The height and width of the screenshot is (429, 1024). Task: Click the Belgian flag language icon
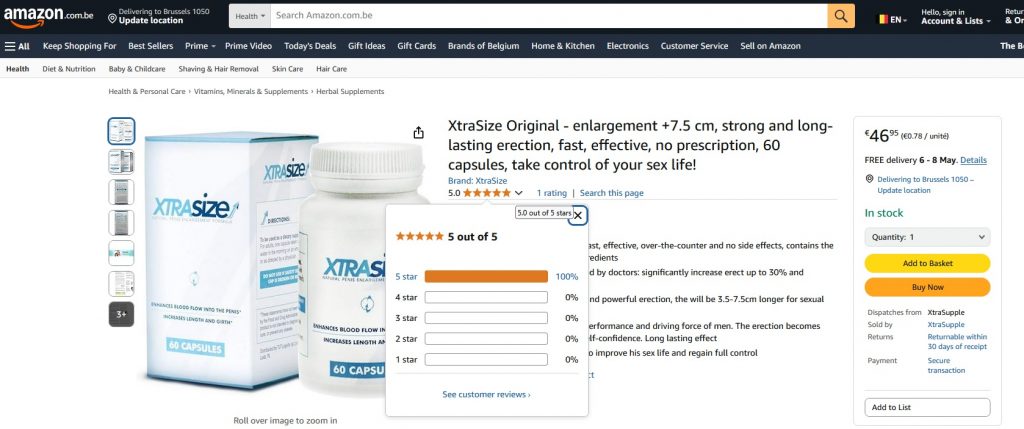coord(882,20)
